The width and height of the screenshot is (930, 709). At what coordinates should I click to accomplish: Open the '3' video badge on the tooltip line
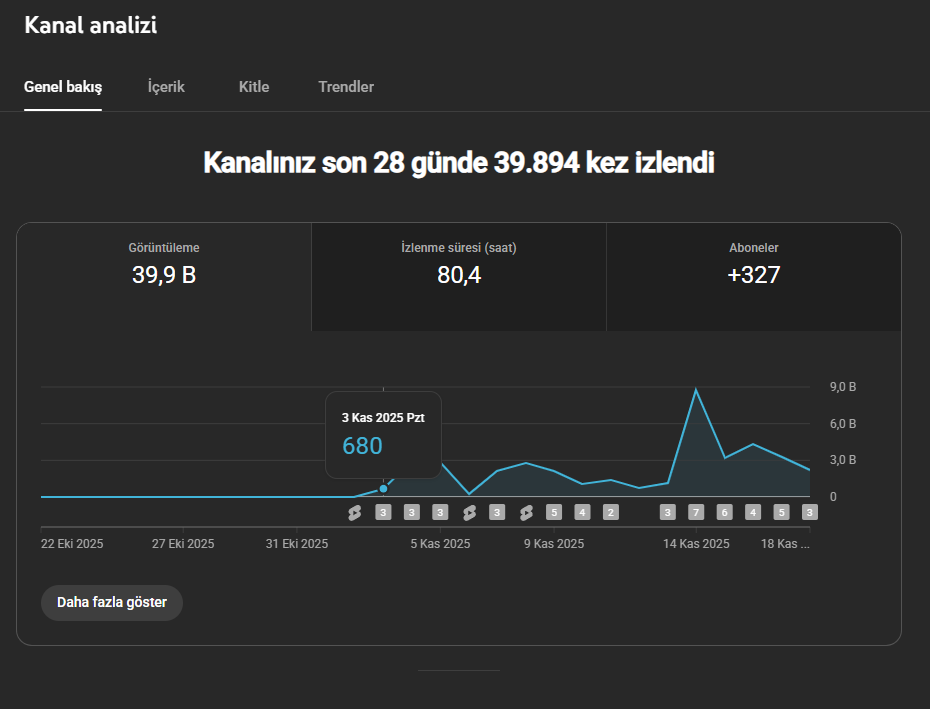pyautogui.click(x=383, y=513)
